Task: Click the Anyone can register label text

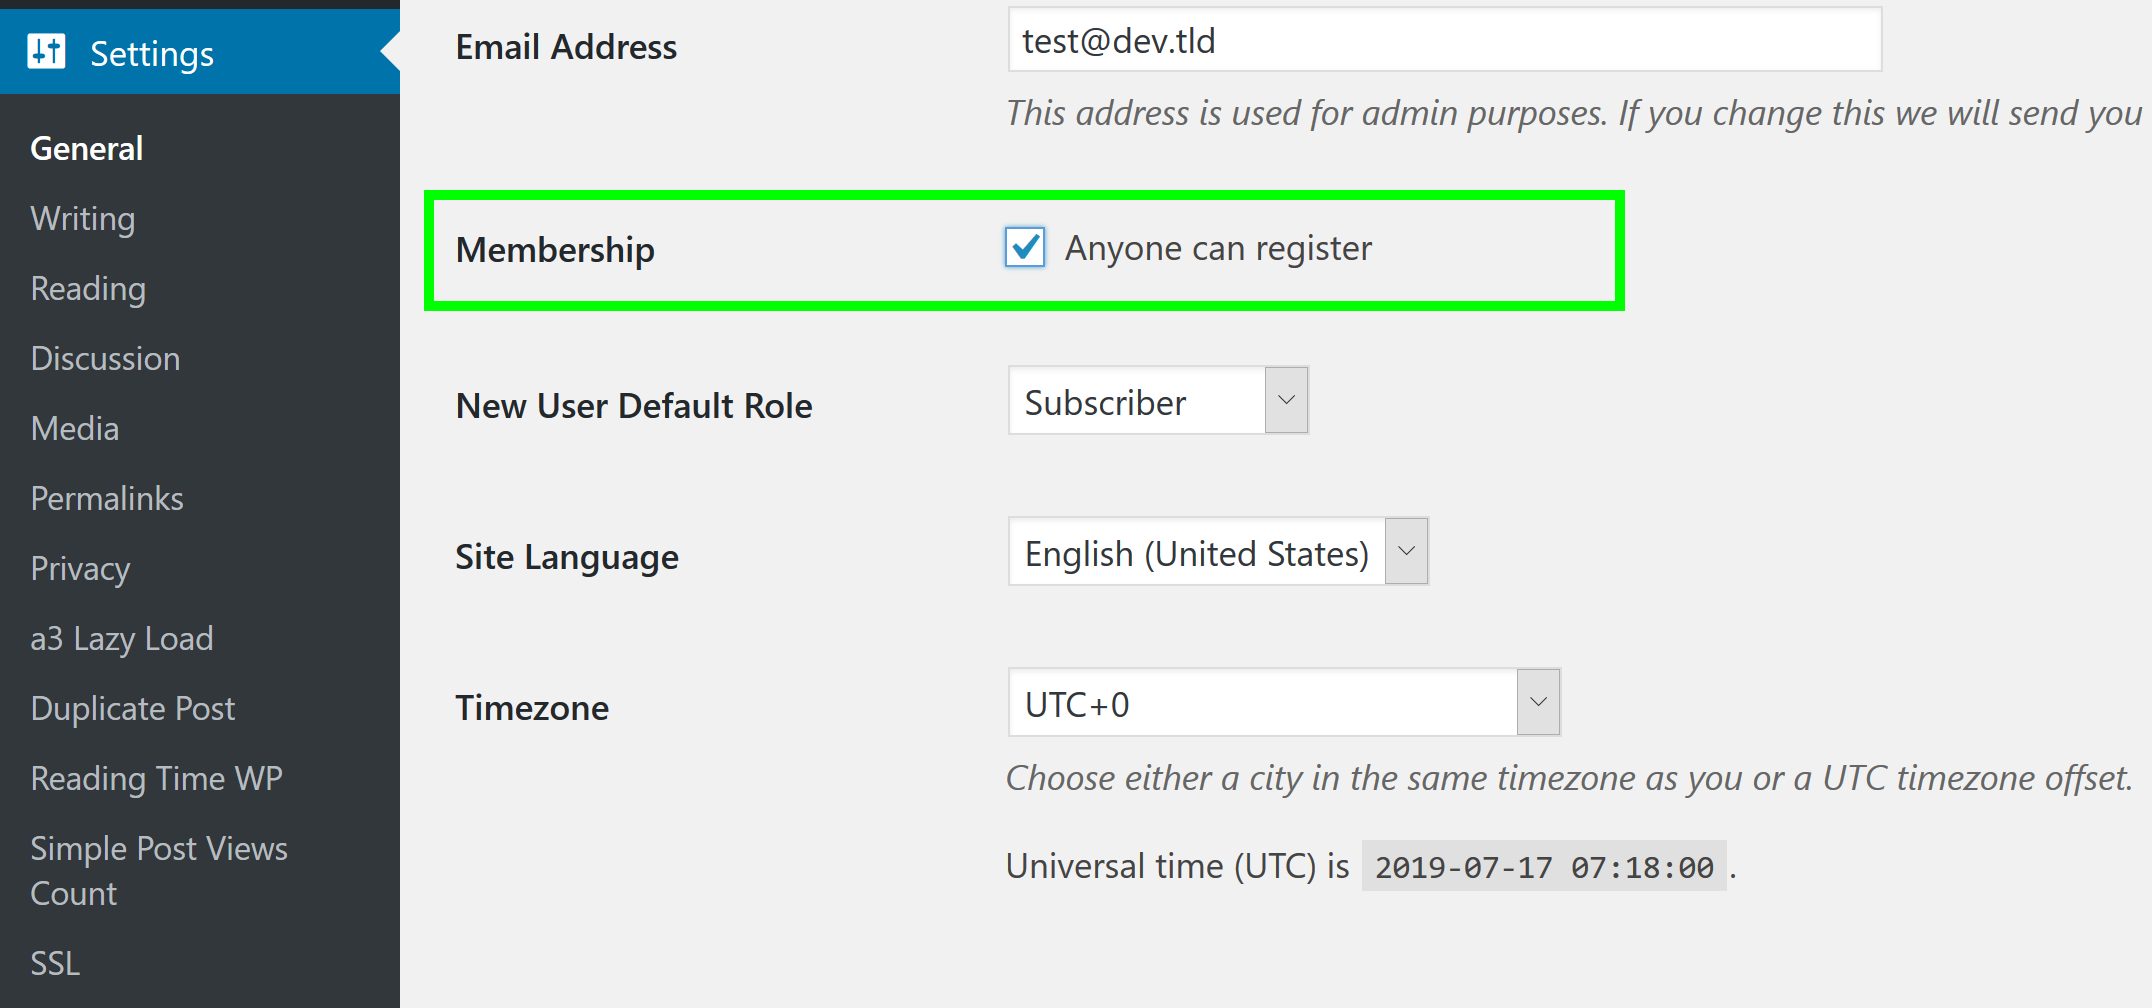Action: 1218,248
